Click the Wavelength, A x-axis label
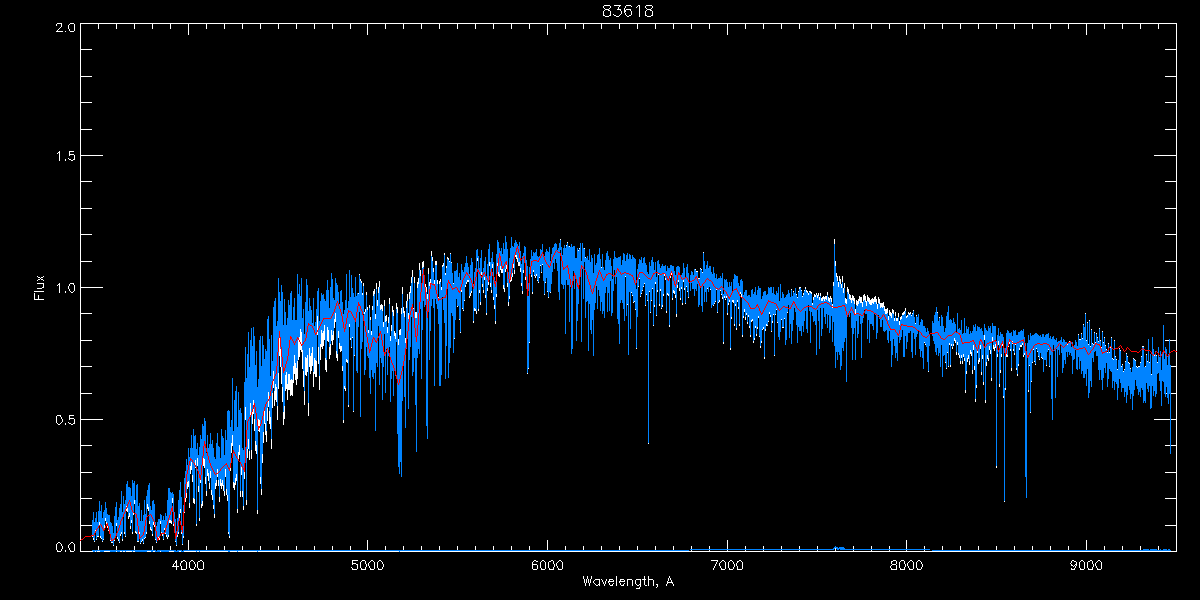The image size is (1200, 600). (627, 582)
